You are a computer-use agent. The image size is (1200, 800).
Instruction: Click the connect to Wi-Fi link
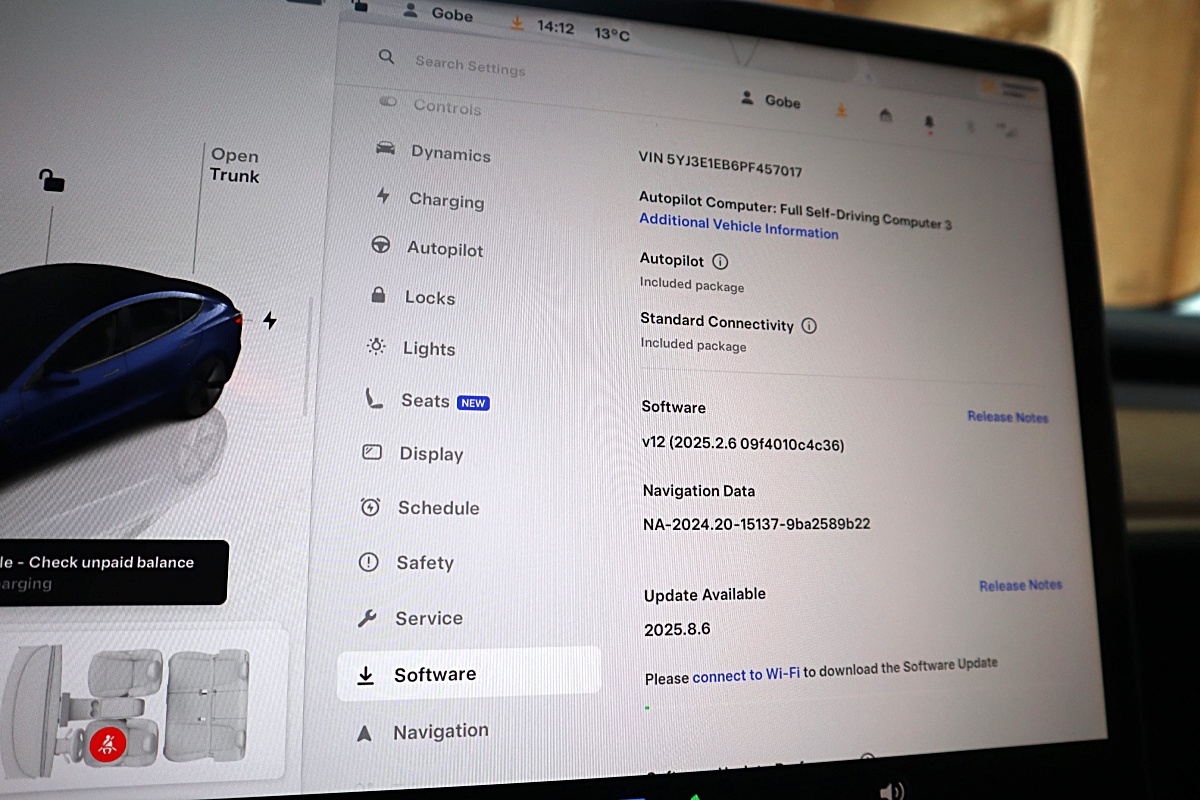[x=746, y=676]
